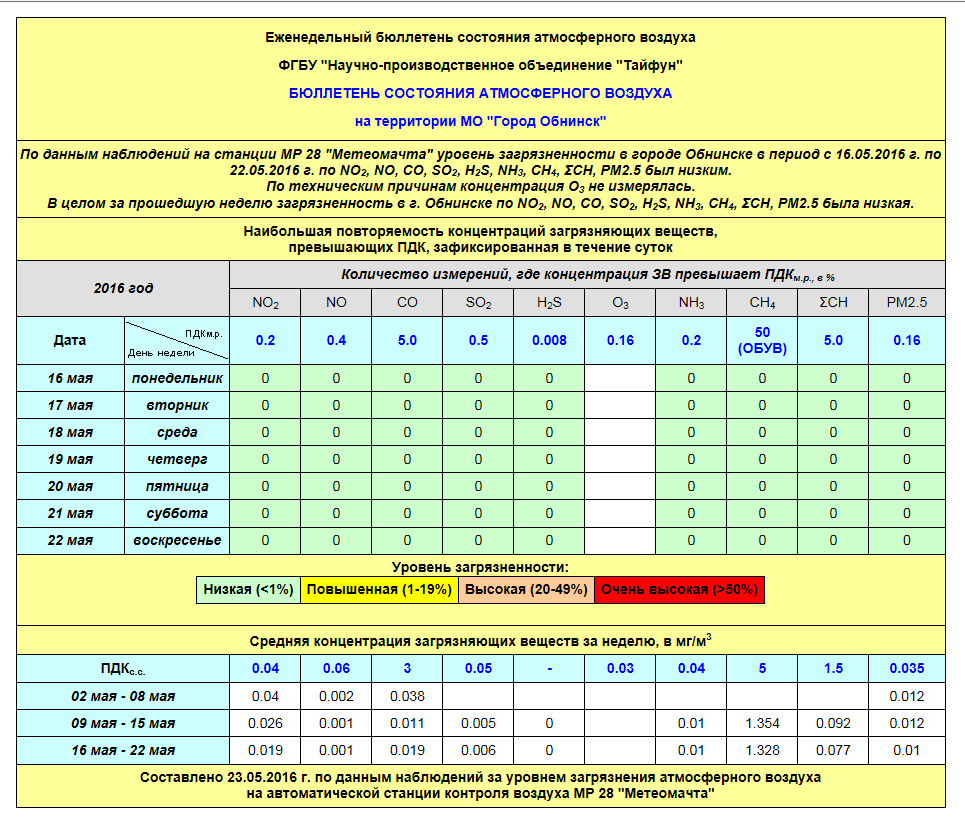965x831 pixels.
Task: Click the empty O3 cell for 16 мая
Action: click(620, 378)
